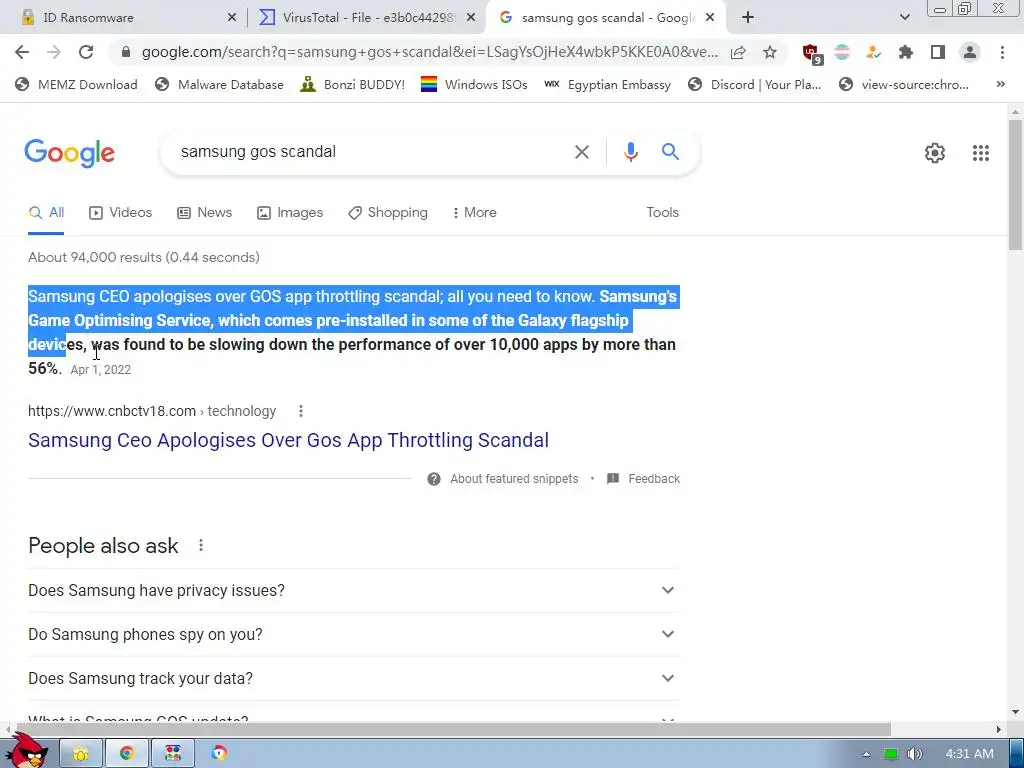Open Bonzi BUDDY! bookmark

(x=353, y=84)
